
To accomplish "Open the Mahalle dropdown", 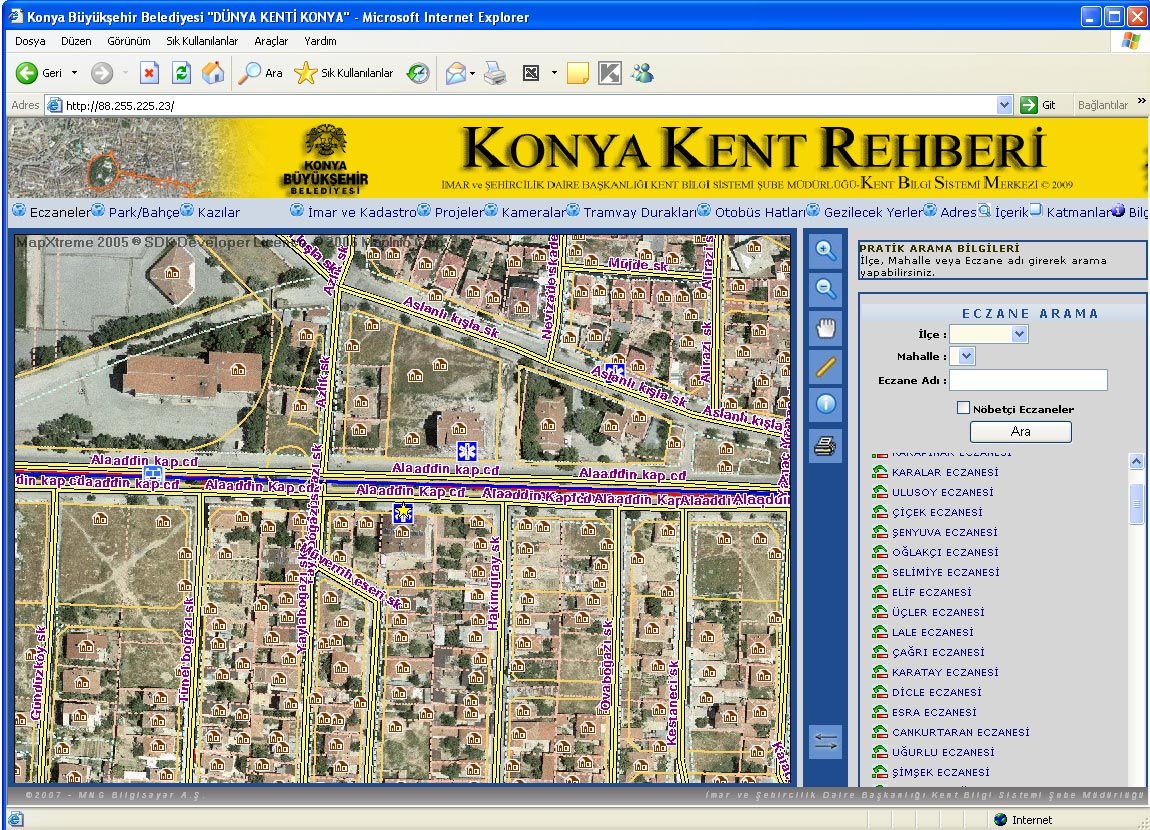I will click(962, 356).
